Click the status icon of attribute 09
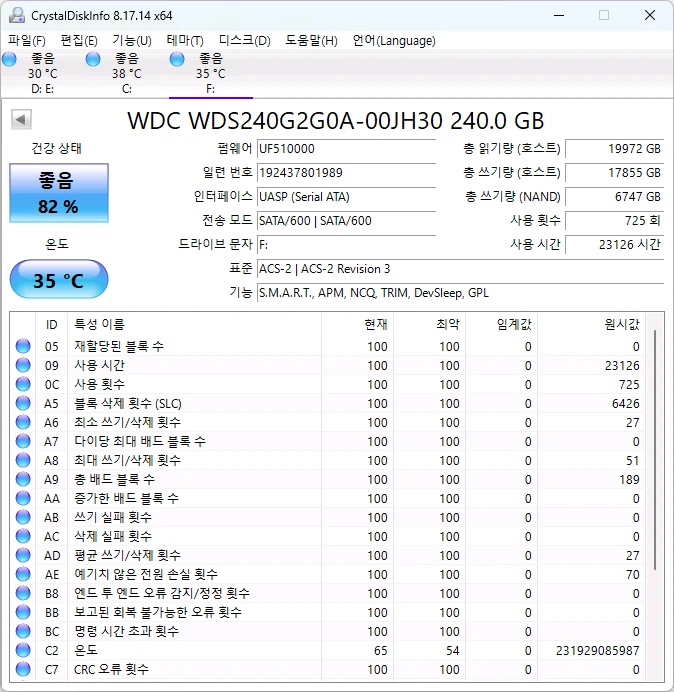The height and width of the screenshot is (692, 674). [x=23, y=365]
